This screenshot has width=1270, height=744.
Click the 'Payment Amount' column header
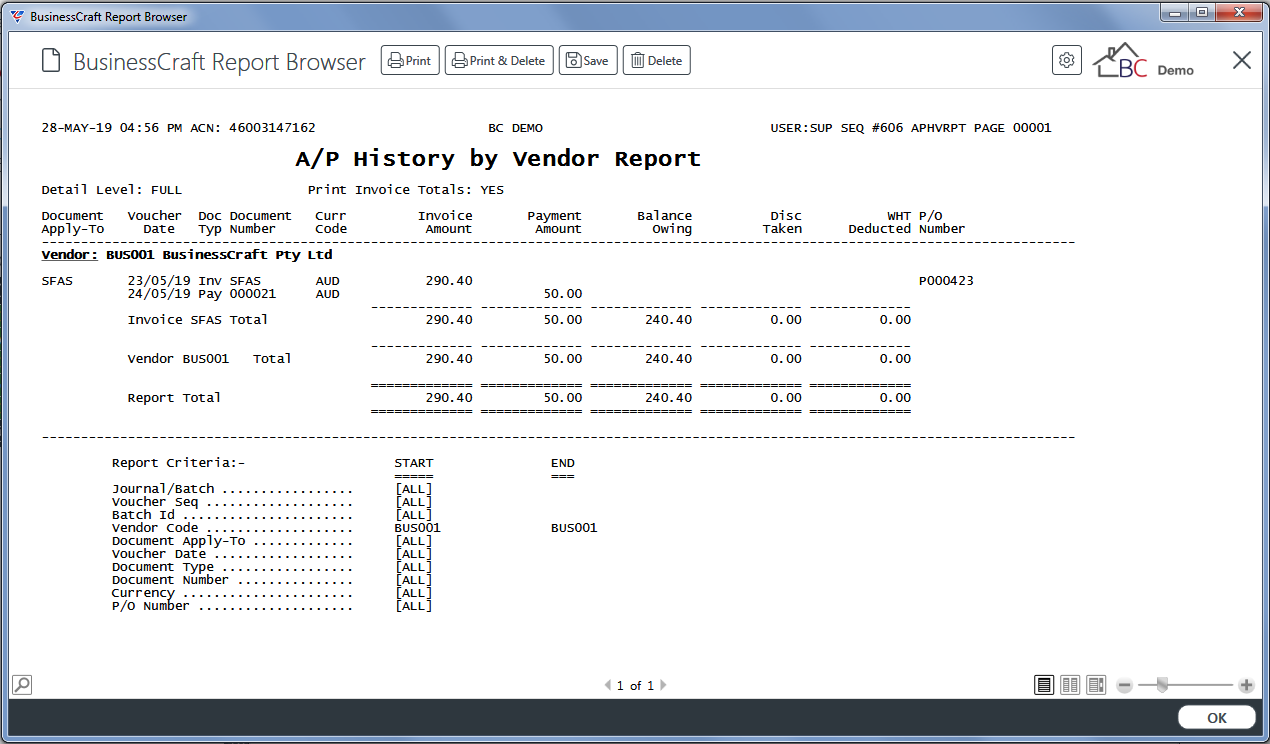tap(554, 222)
